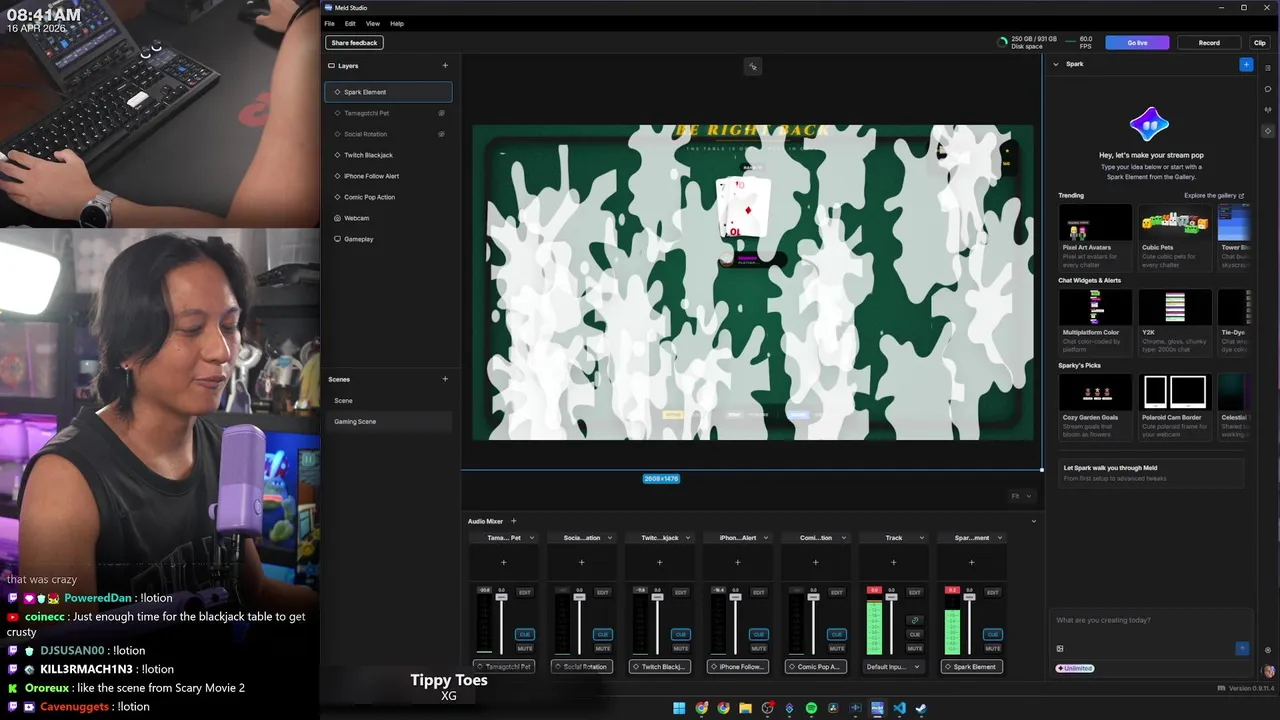Open Windows Start menu in taskbar

(679, 708)
